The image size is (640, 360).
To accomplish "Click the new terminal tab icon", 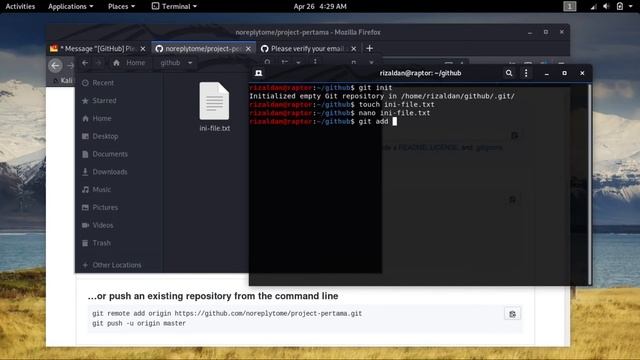I will (x=258, y=73).
